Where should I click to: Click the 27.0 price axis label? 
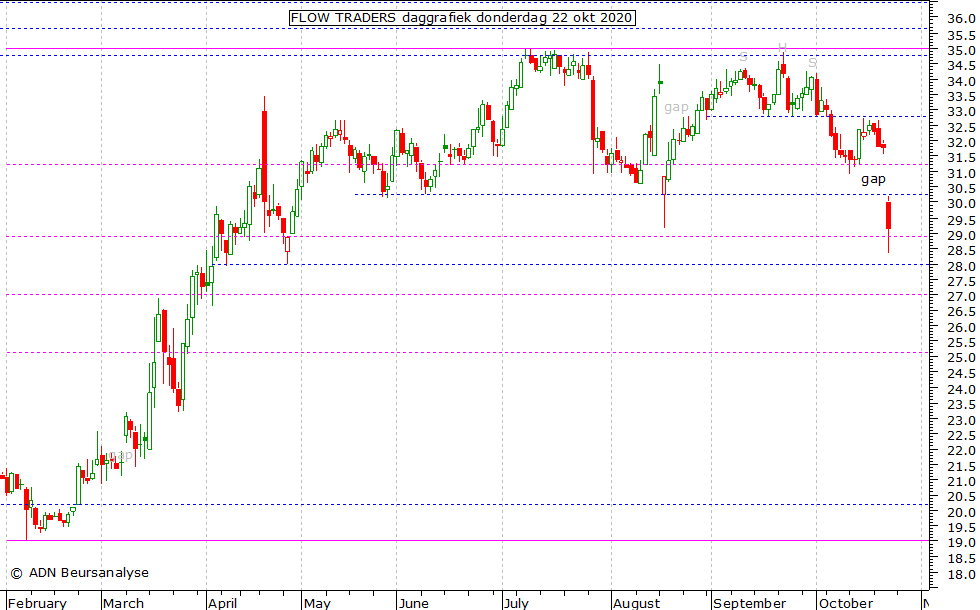pos(961,297)
